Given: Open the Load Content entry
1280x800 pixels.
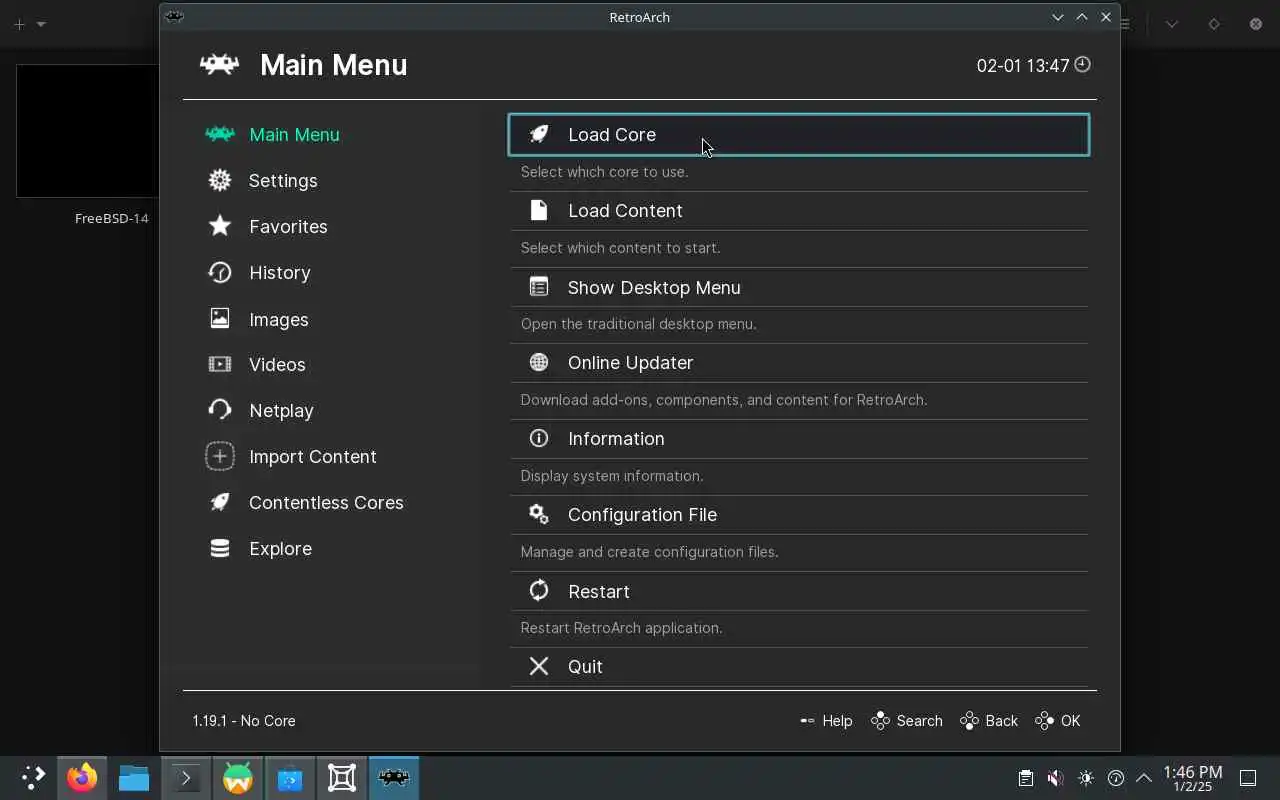Looking at the screenshot, I should click(799, 211).
